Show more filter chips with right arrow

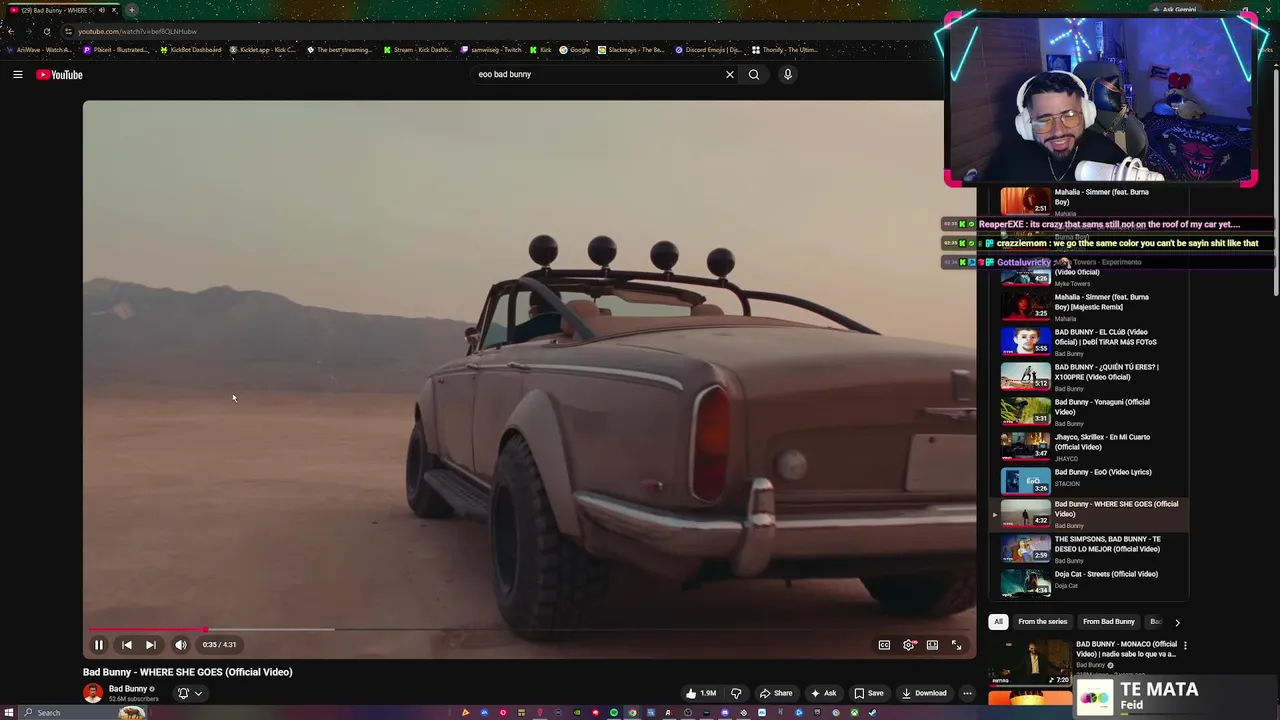[1177, 622]
